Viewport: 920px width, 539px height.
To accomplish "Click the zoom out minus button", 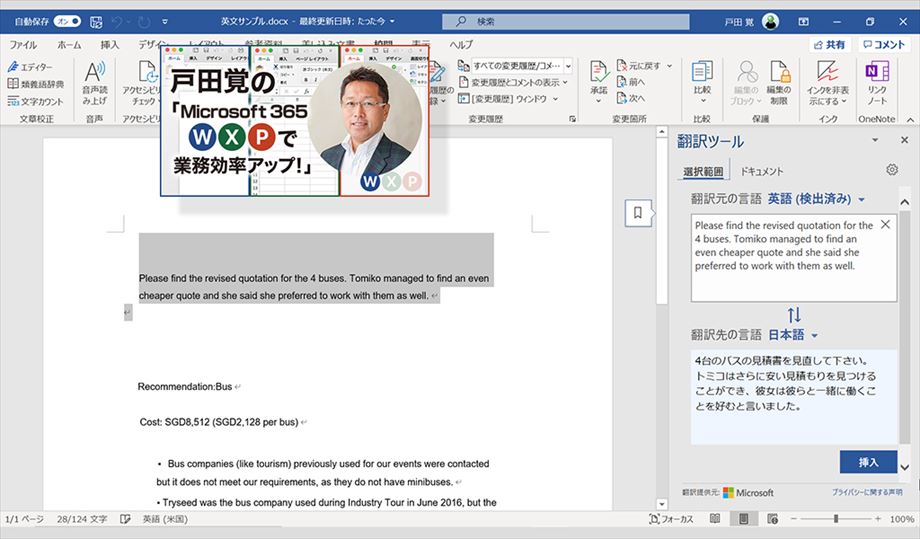I will coord(793,519).
